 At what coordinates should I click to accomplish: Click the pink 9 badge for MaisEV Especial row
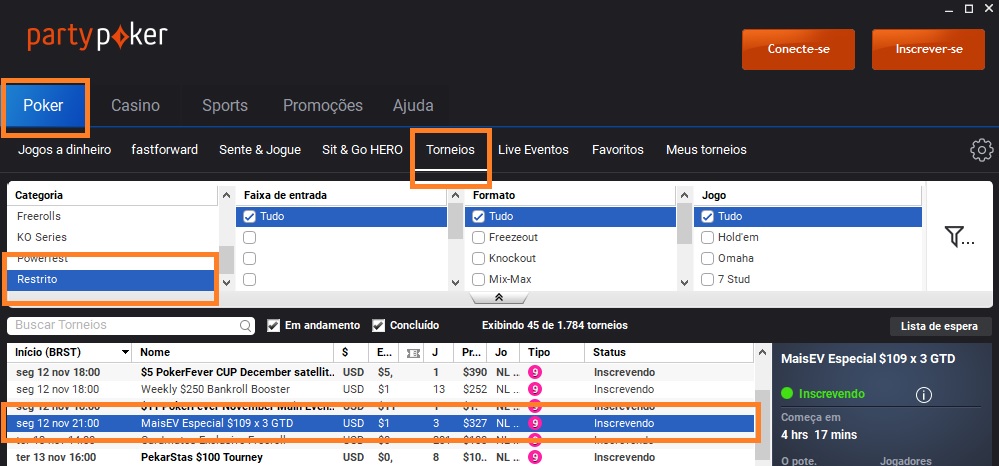pos(535,423)
